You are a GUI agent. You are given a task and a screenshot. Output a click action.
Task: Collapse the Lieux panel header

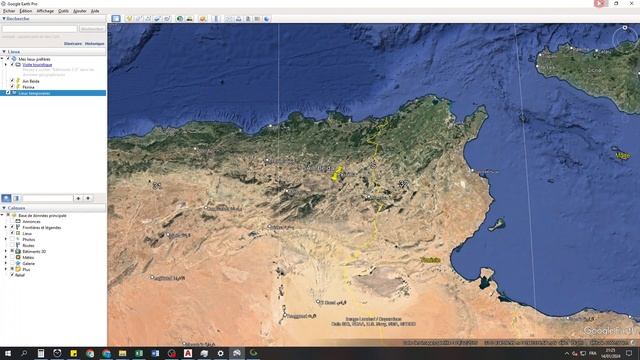4,52
